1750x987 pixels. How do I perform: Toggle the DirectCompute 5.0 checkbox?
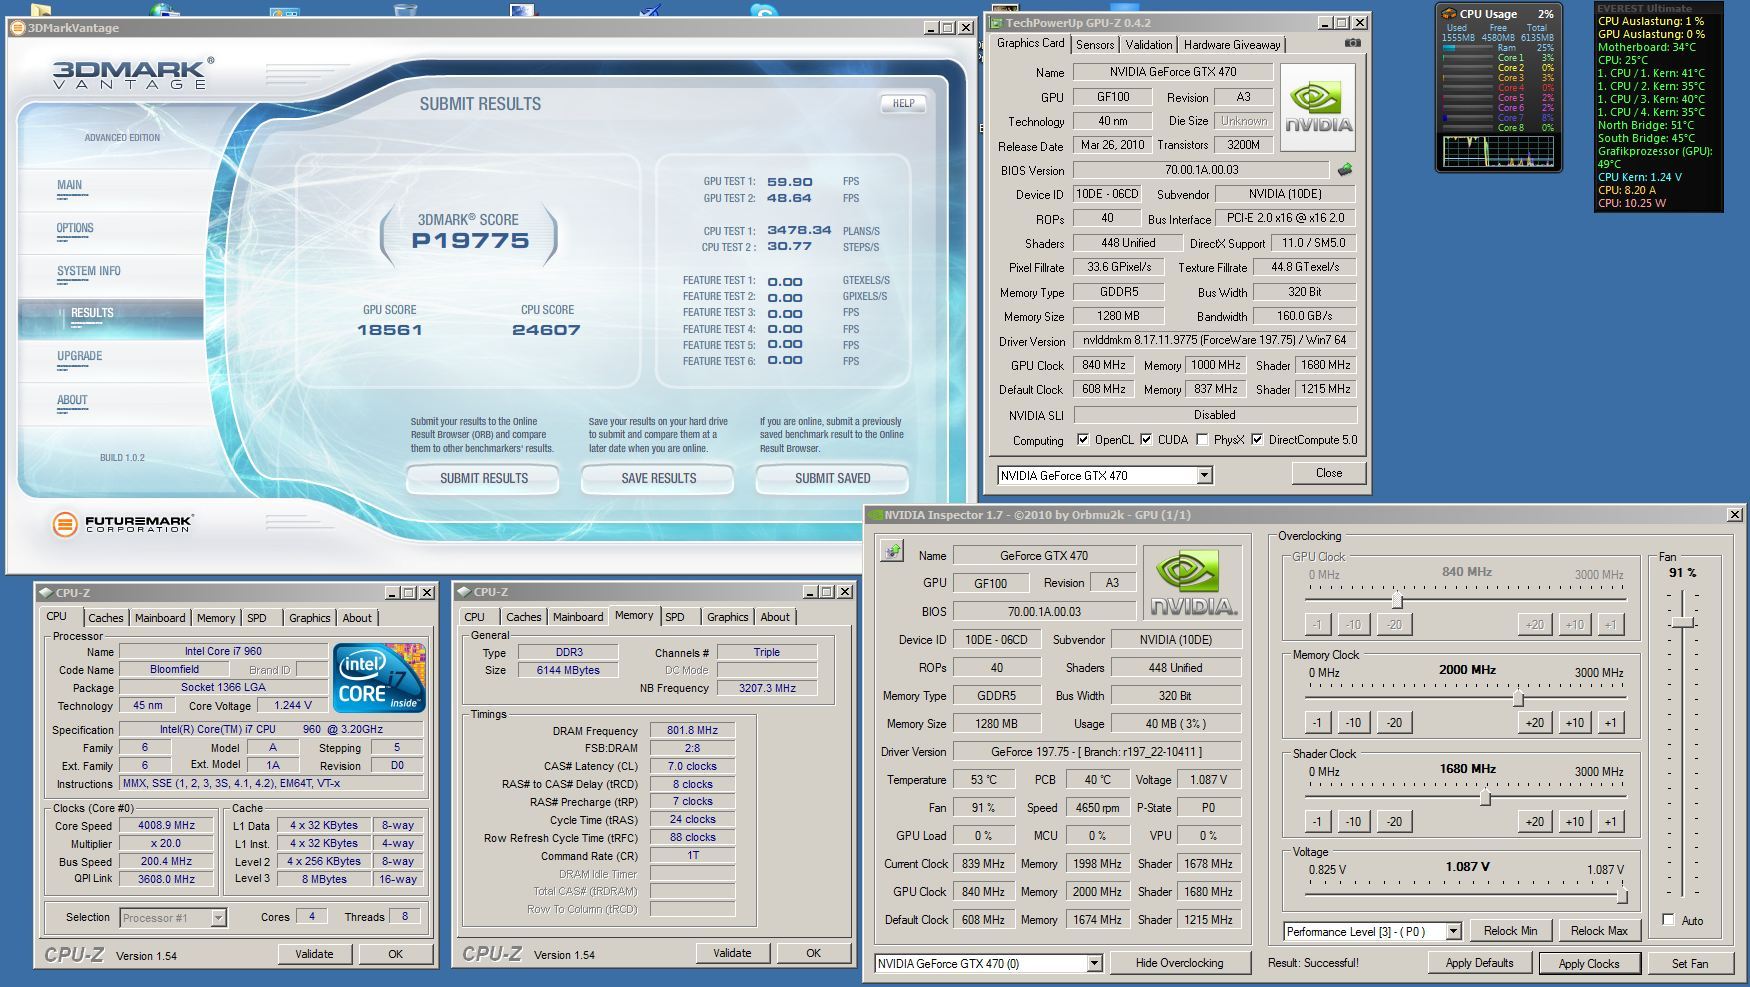coord(1257,439)
